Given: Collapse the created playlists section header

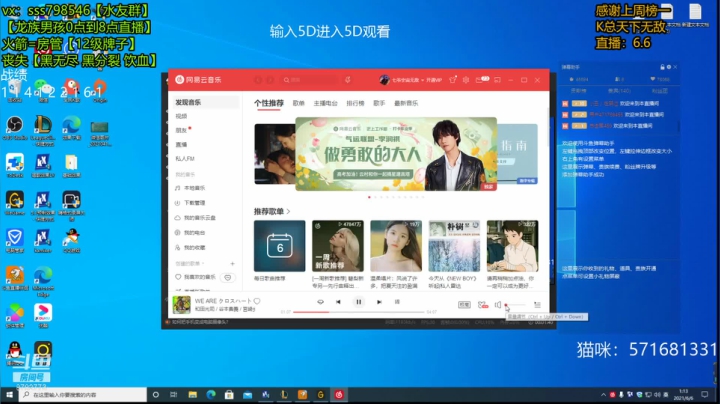Looking at the screenshot, I should pos(190,264).
